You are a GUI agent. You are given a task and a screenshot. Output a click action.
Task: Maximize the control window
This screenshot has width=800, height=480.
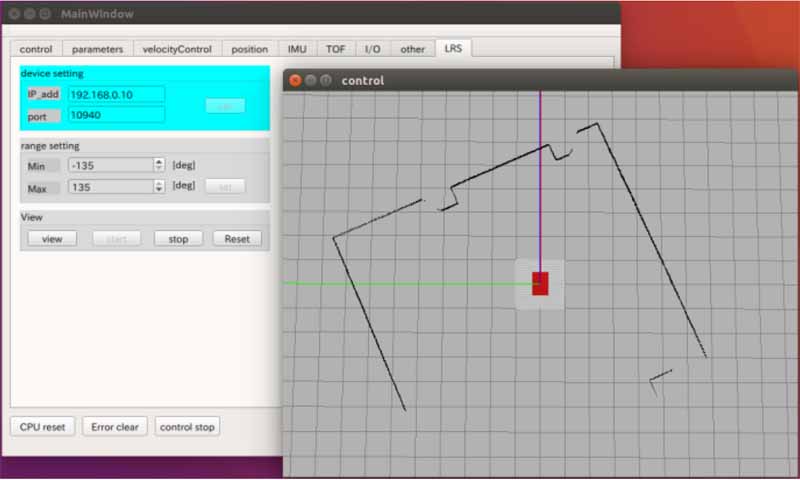[326, 81]
